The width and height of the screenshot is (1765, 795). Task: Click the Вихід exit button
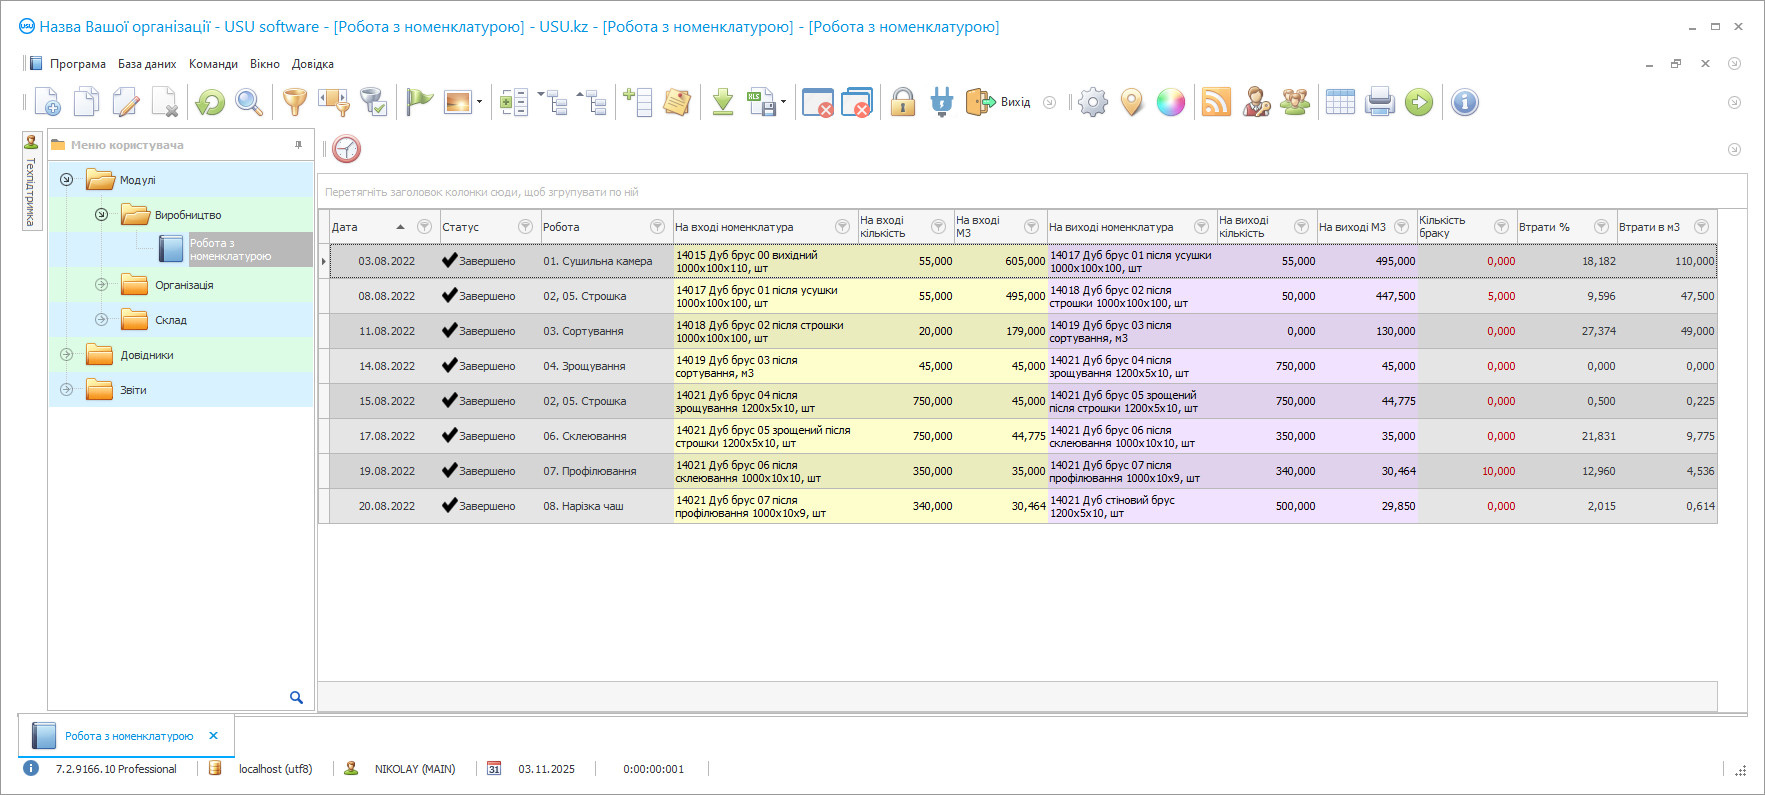1000,102
